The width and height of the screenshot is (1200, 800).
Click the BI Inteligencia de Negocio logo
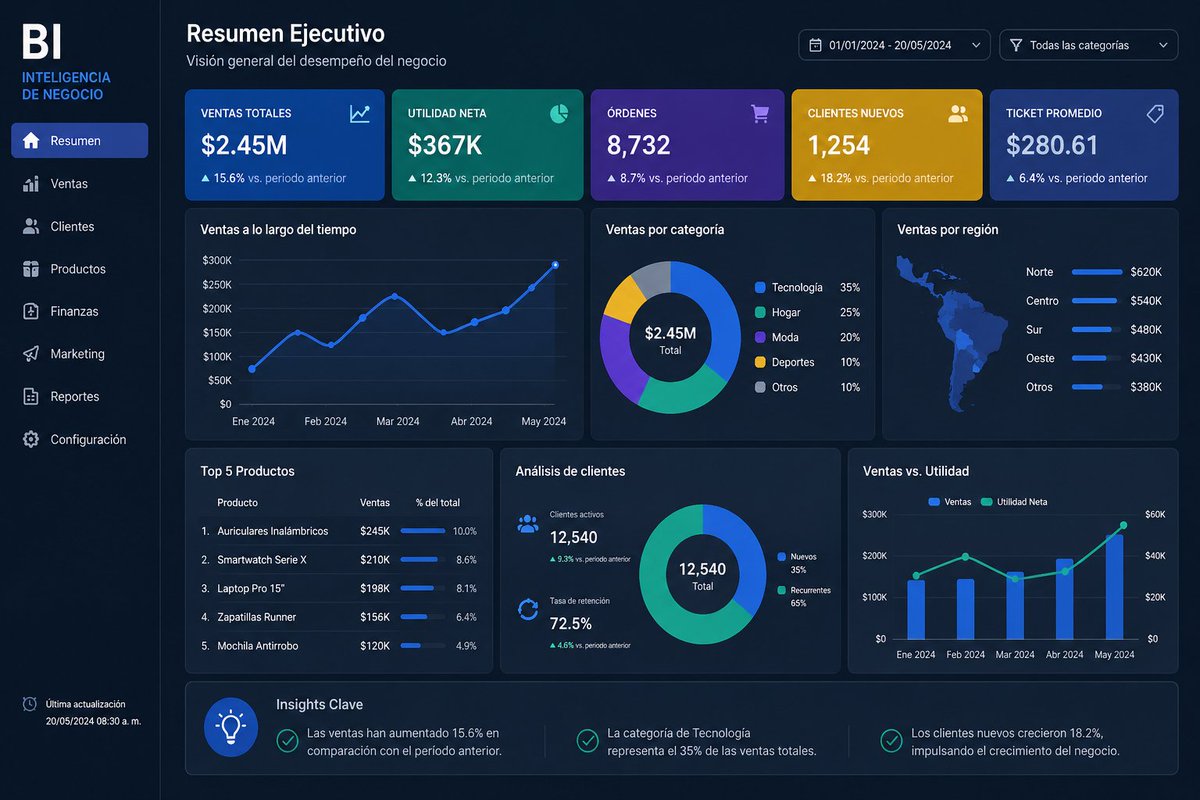tap(65, 55)
